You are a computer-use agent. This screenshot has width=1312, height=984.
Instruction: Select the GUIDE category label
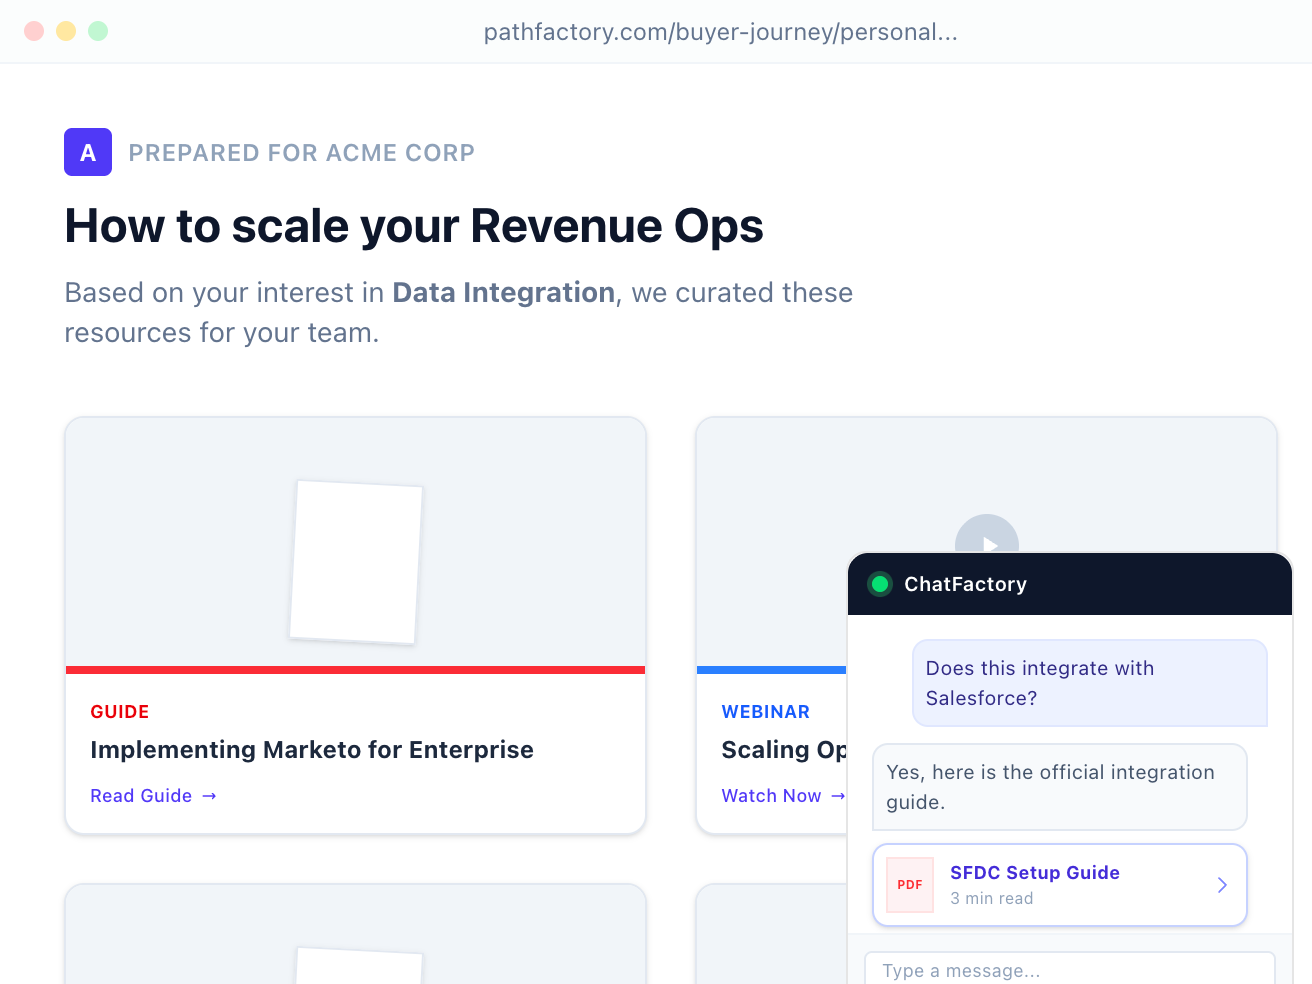(119, 711)
